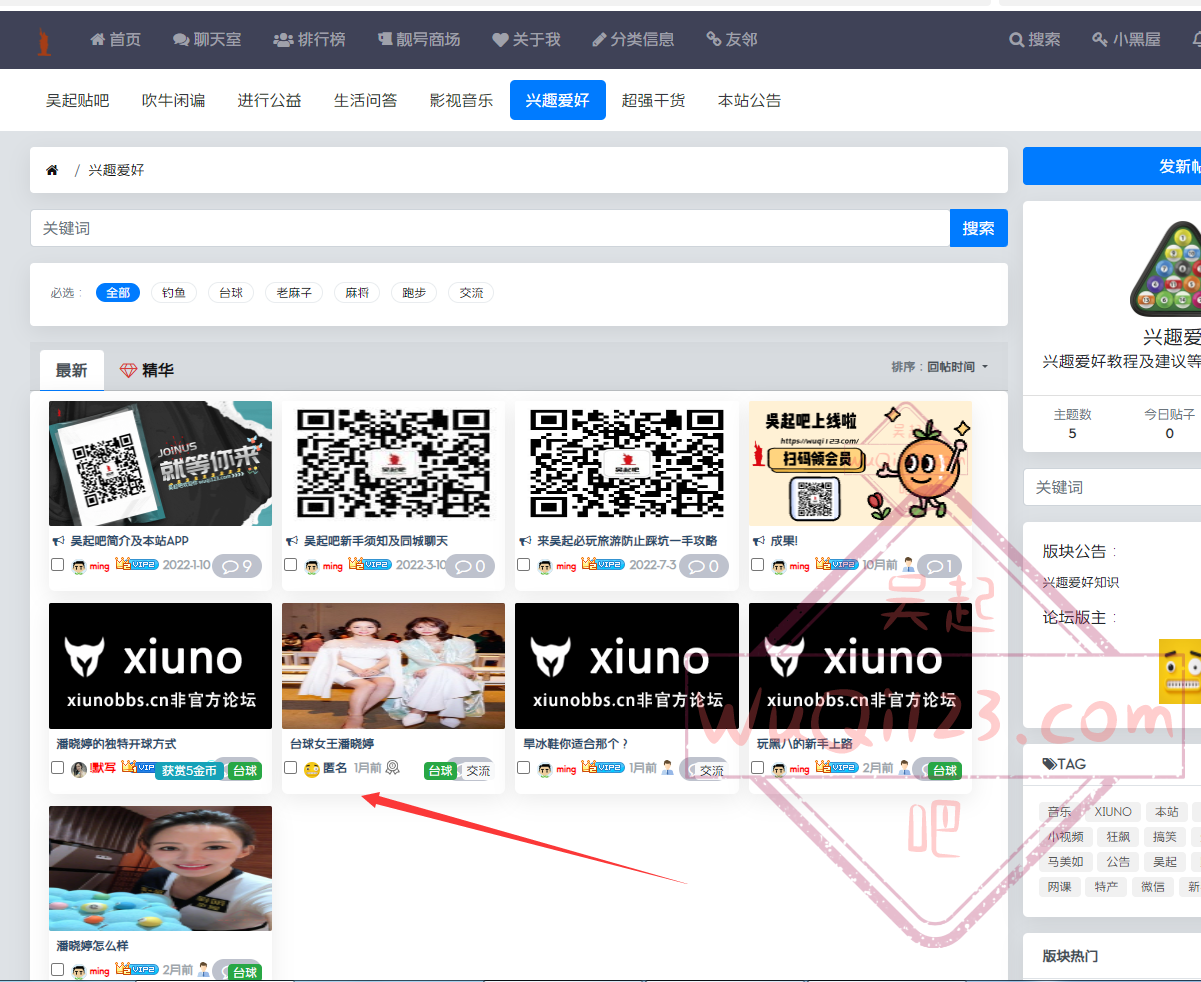Screen dimensions: 1201x982
Task: Tick checkbox of 旱冰鞋你适合那个?
Action: (x=523, y=768)
